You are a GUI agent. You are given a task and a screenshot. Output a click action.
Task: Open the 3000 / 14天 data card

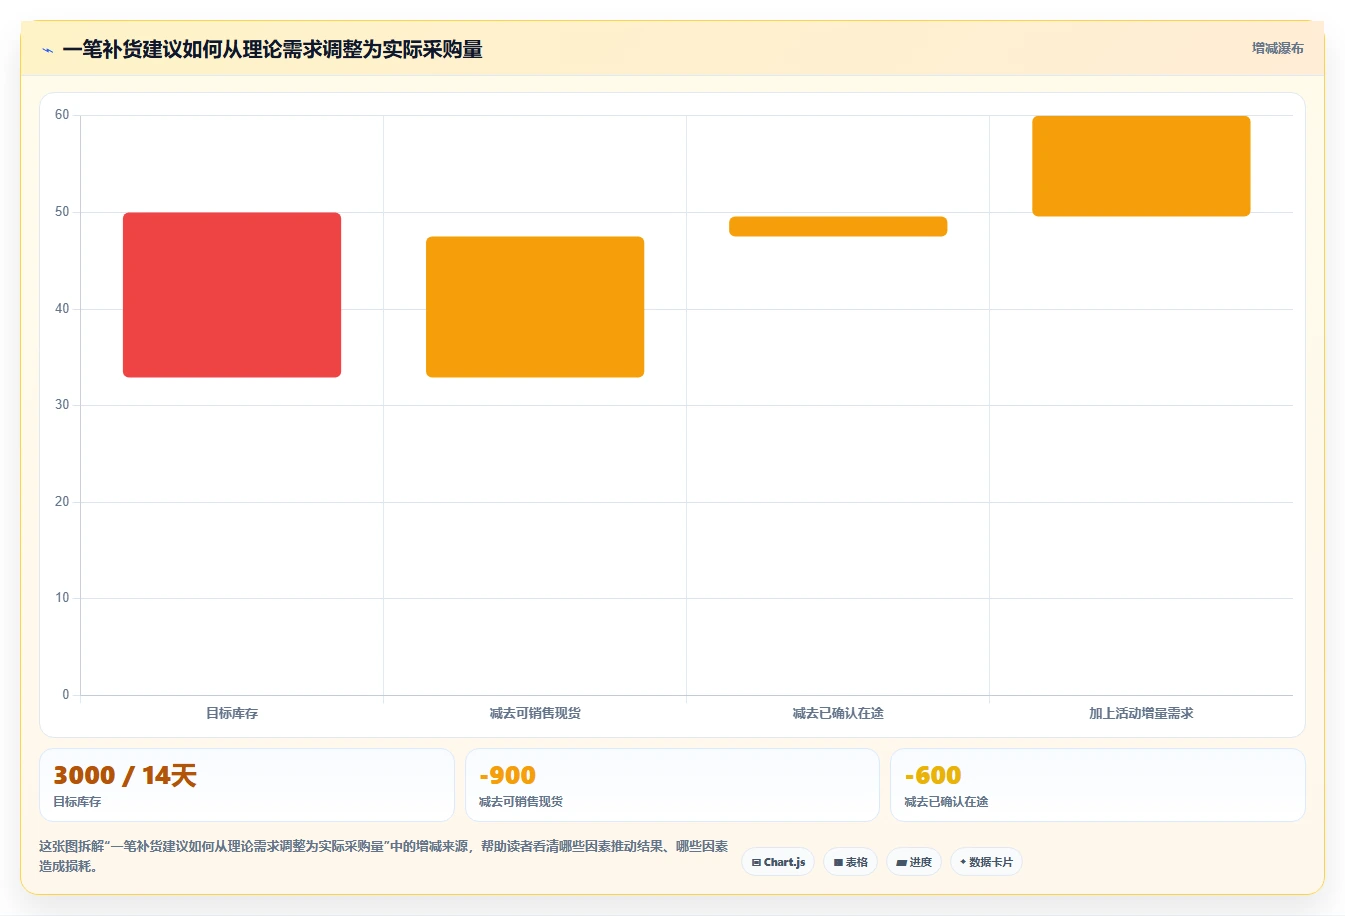click(246, 785)
